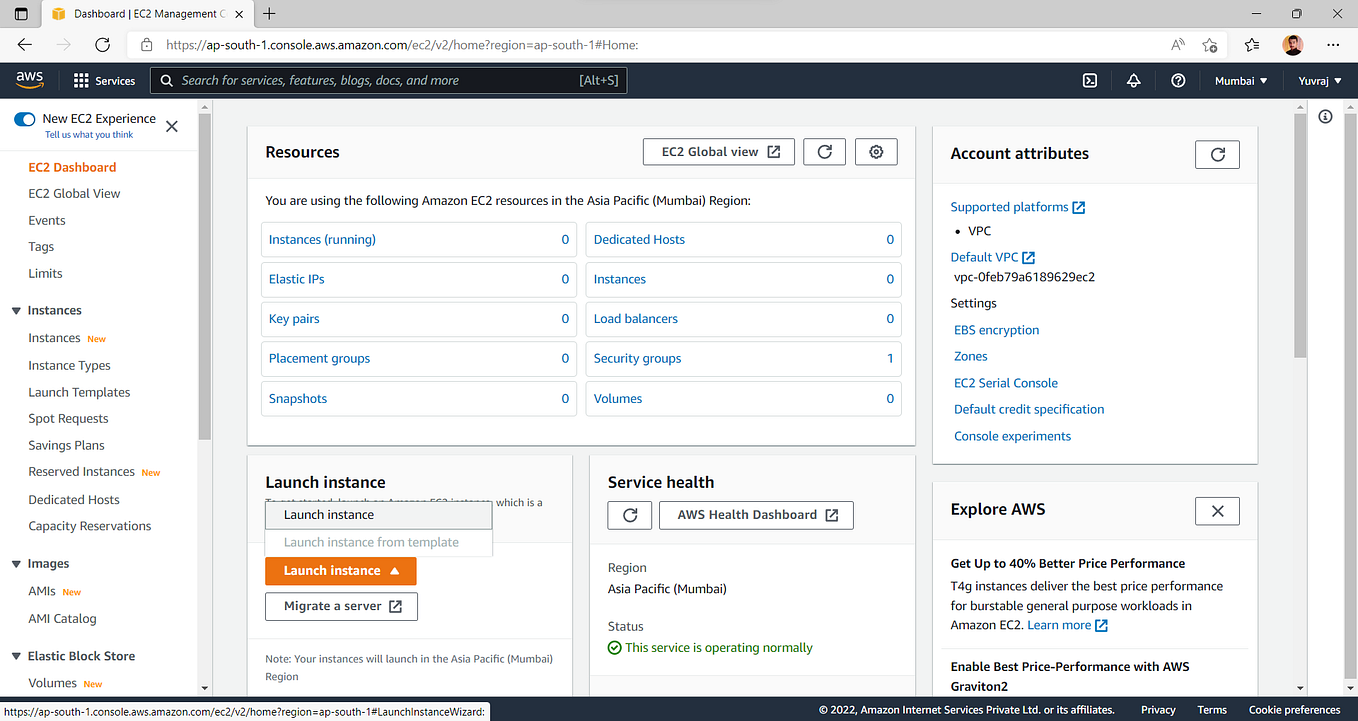
Task: Refresh the Account attributes panel
Action: (1217, 154)
